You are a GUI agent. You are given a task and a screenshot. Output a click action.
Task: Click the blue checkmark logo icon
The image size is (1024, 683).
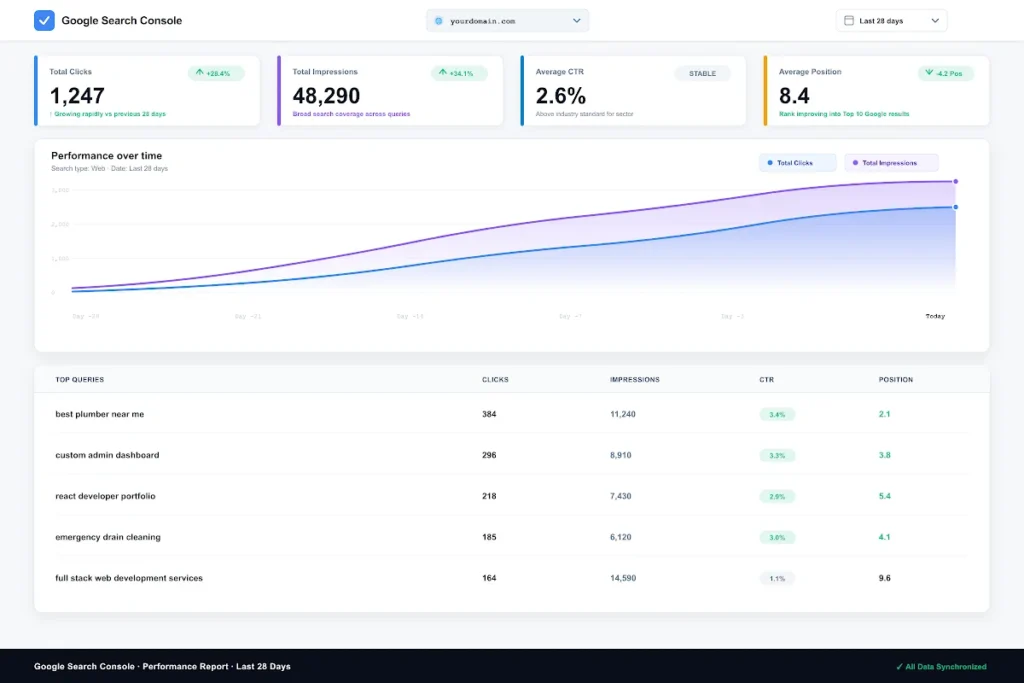pyautogui.click(x=44, y=20)
